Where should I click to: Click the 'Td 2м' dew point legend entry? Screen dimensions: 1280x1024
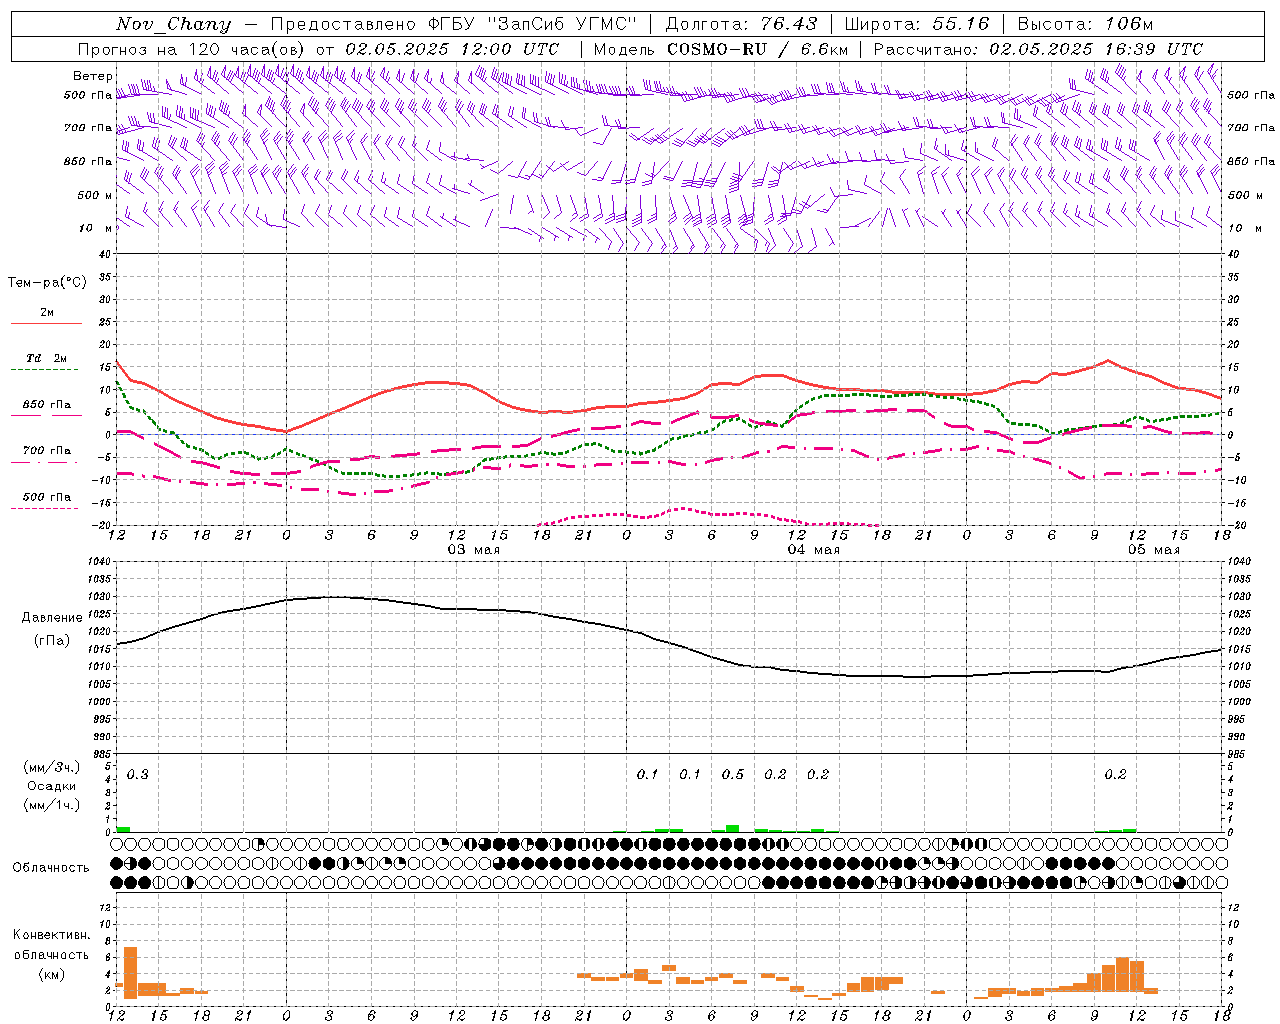point(47,358)
